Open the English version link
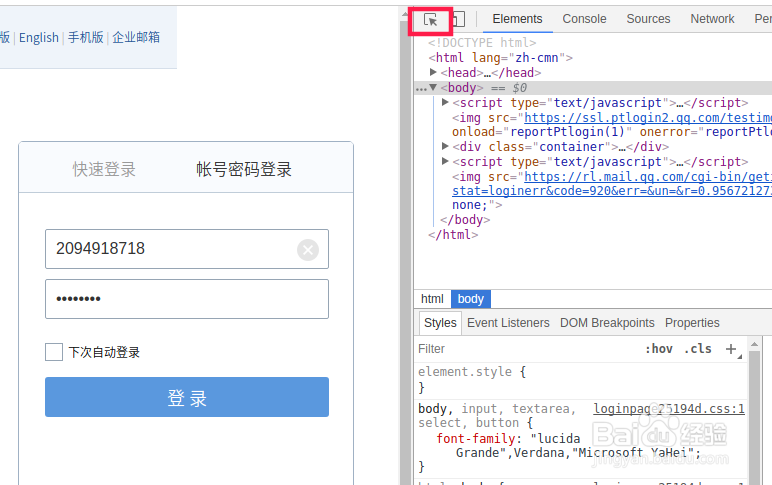Screen dimensions: 772x485 [39, 37]
